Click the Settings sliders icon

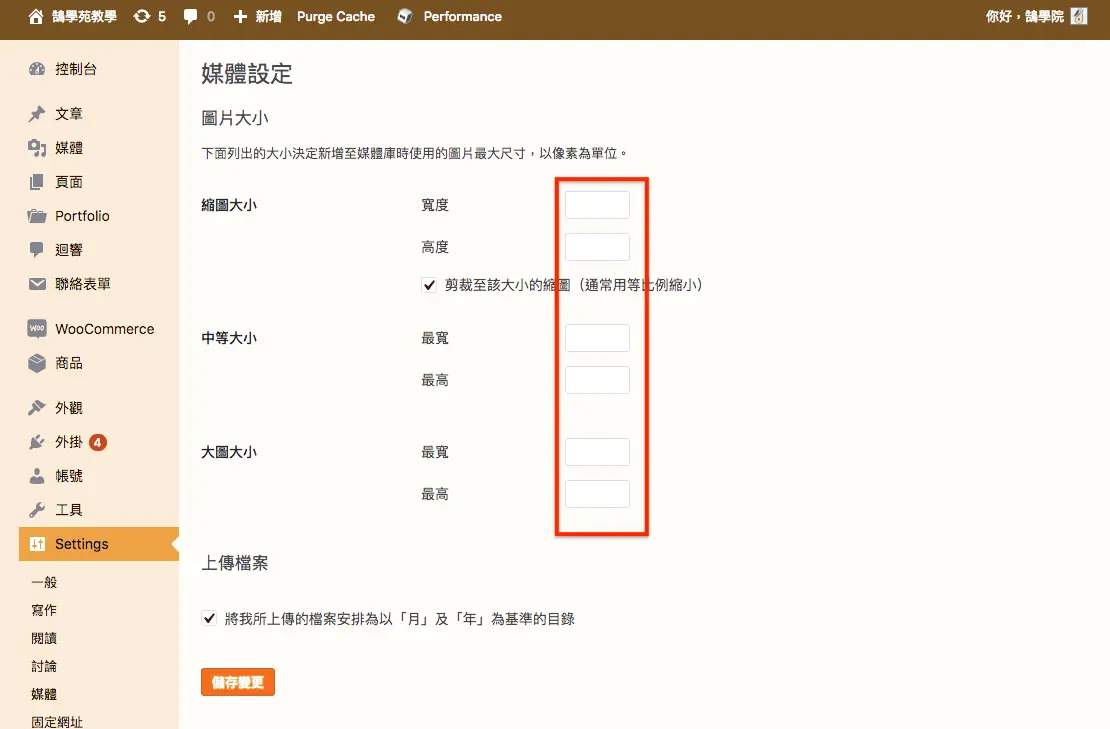coord(37,544)
